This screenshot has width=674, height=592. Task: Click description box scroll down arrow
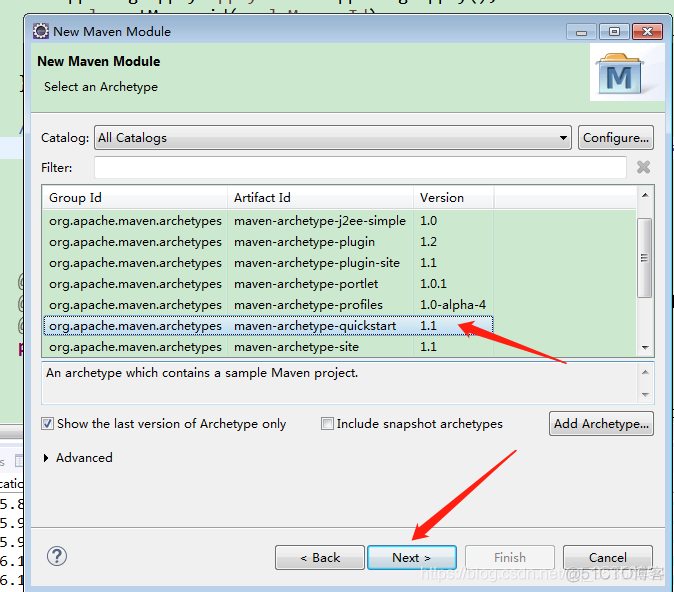(x=645, y=394)
